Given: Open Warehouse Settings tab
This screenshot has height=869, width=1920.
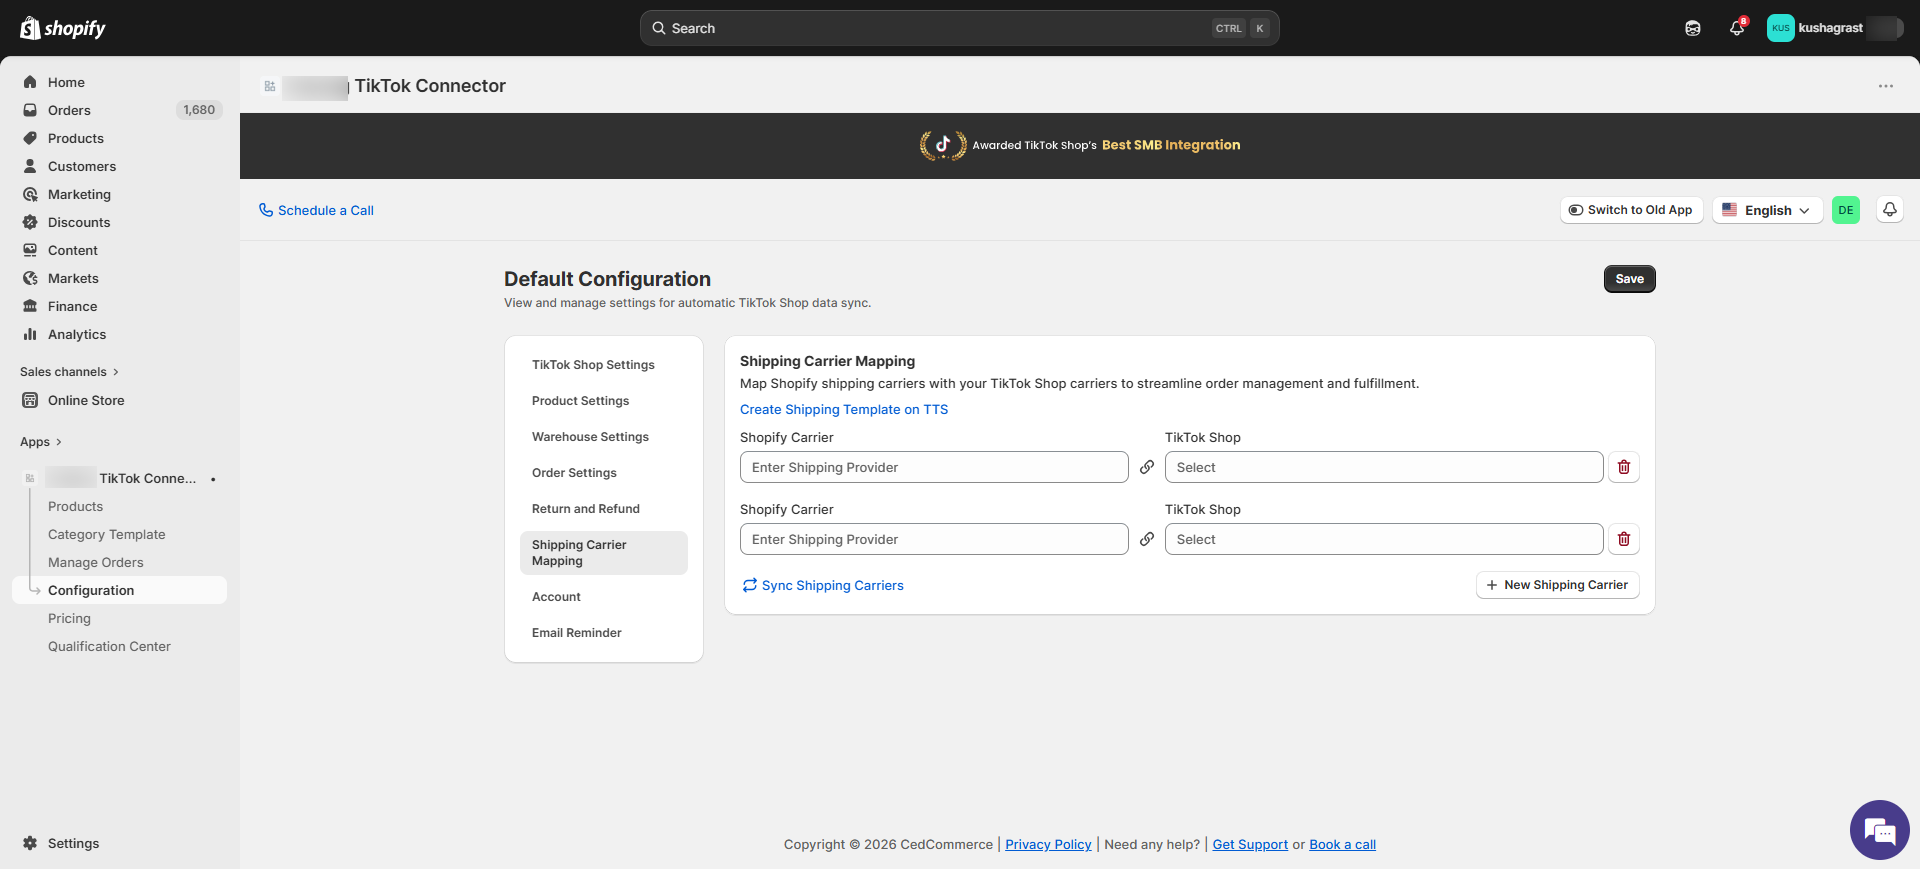Looking at the screenshot, I should (x=590, y=437).
